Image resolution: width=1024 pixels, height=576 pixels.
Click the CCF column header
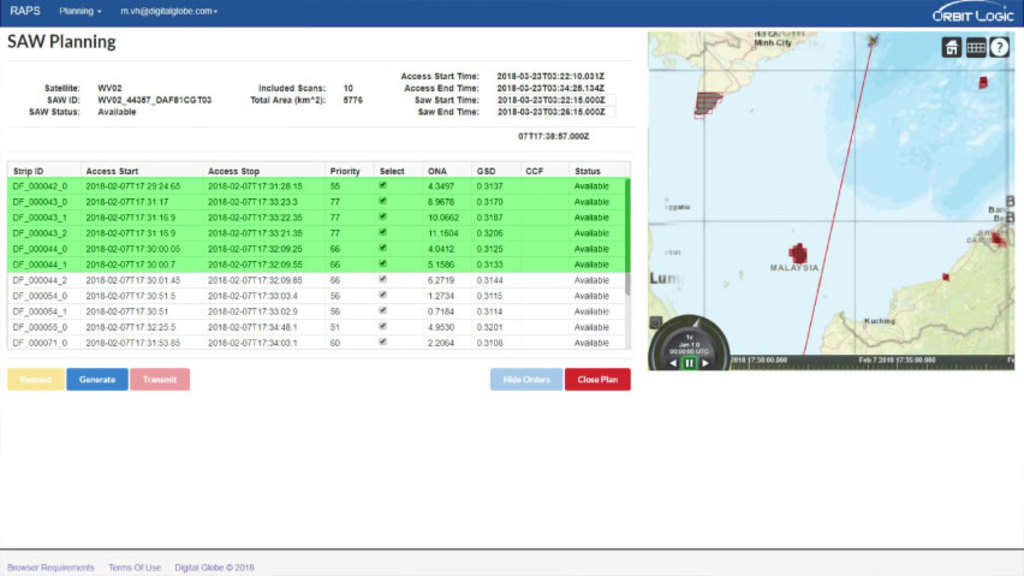(x=534, y=171)
